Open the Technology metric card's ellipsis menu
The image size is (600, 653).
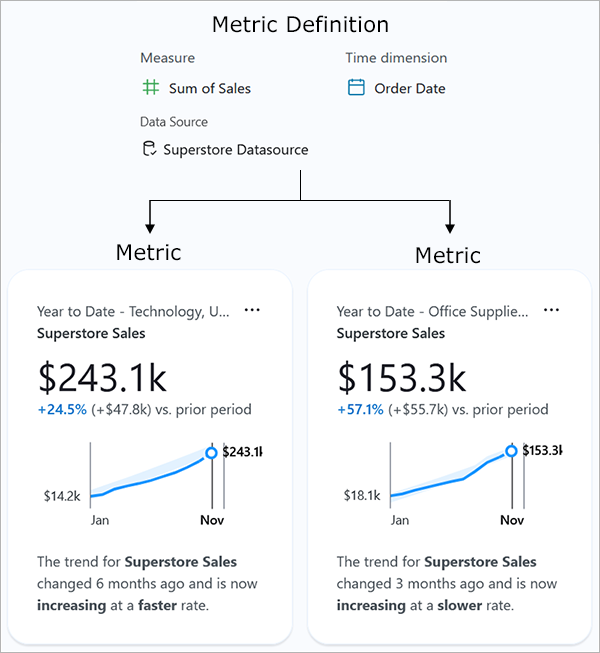(x=252, y=310)
